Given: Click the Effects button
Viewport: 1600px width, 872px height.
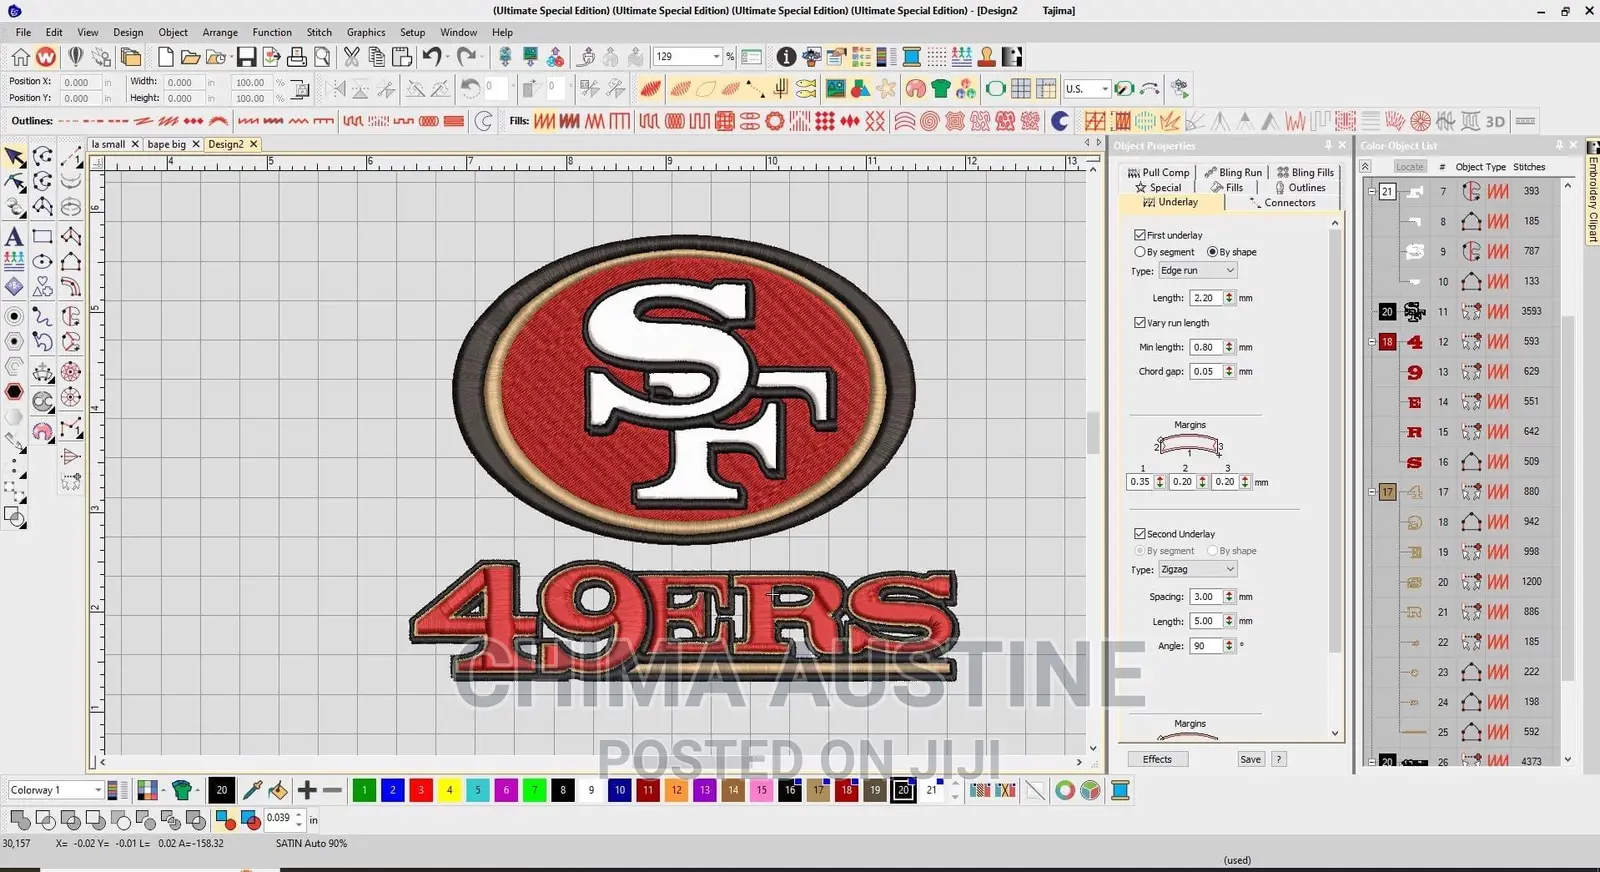Looking at the screenshot, I should tap(1157, 759).
